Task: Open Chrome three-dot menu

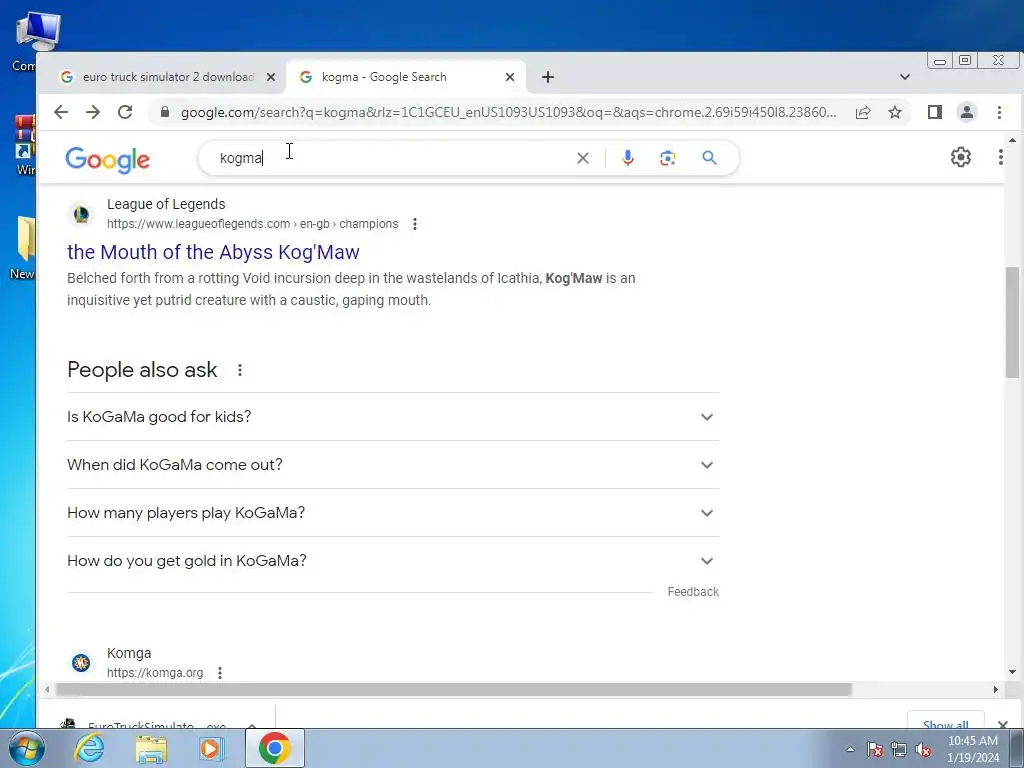Action: 999,112
